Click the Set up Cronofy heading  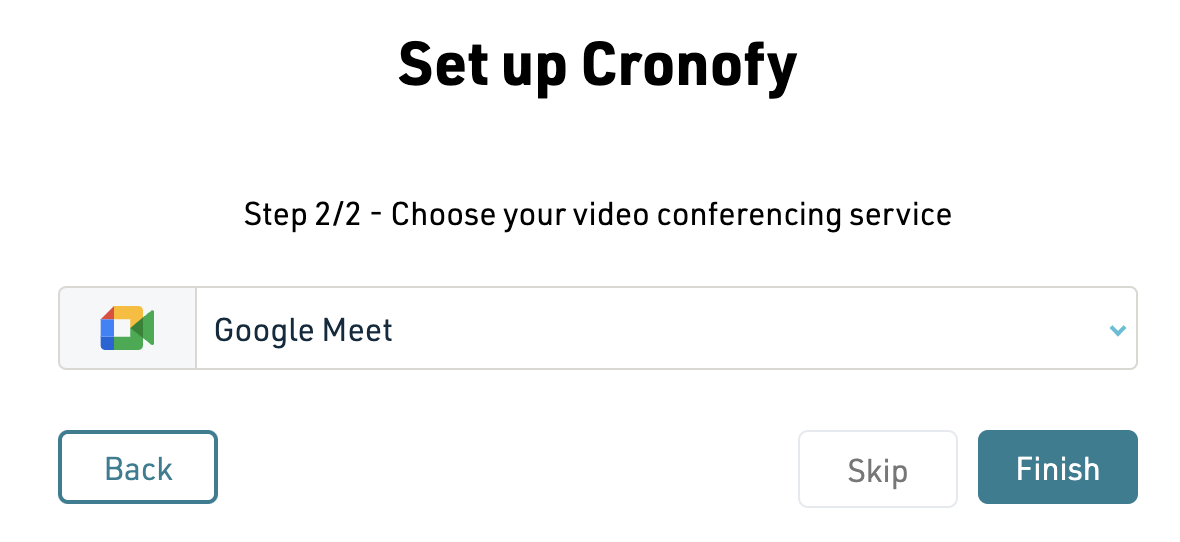[x=597, y=65]
